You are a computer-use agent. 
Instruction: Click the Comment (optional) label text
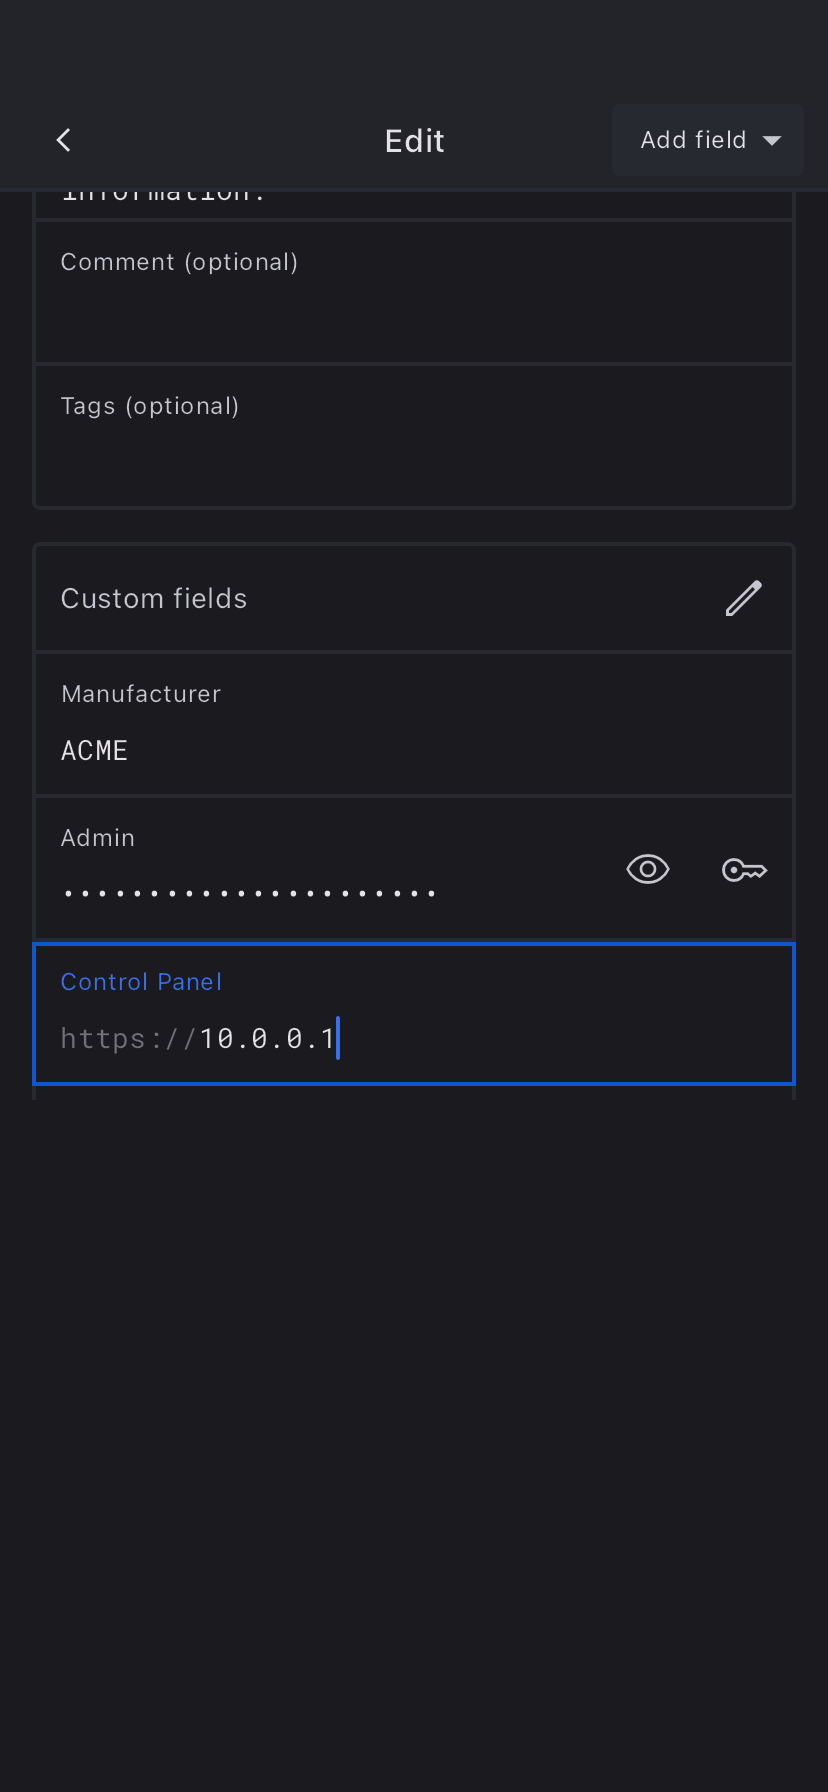click(179, 262)
